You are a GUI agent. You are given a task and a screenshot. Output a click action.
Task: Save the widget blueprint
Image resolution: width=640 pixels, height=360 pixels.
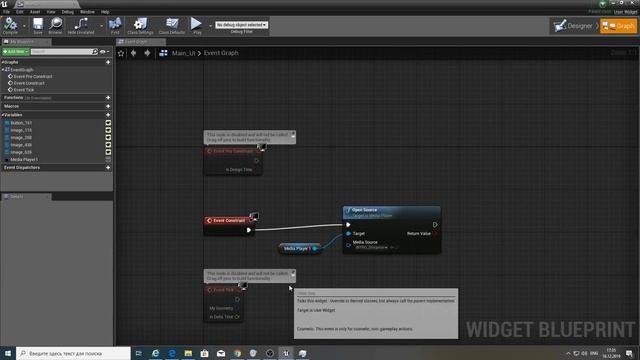coord(38,26)
